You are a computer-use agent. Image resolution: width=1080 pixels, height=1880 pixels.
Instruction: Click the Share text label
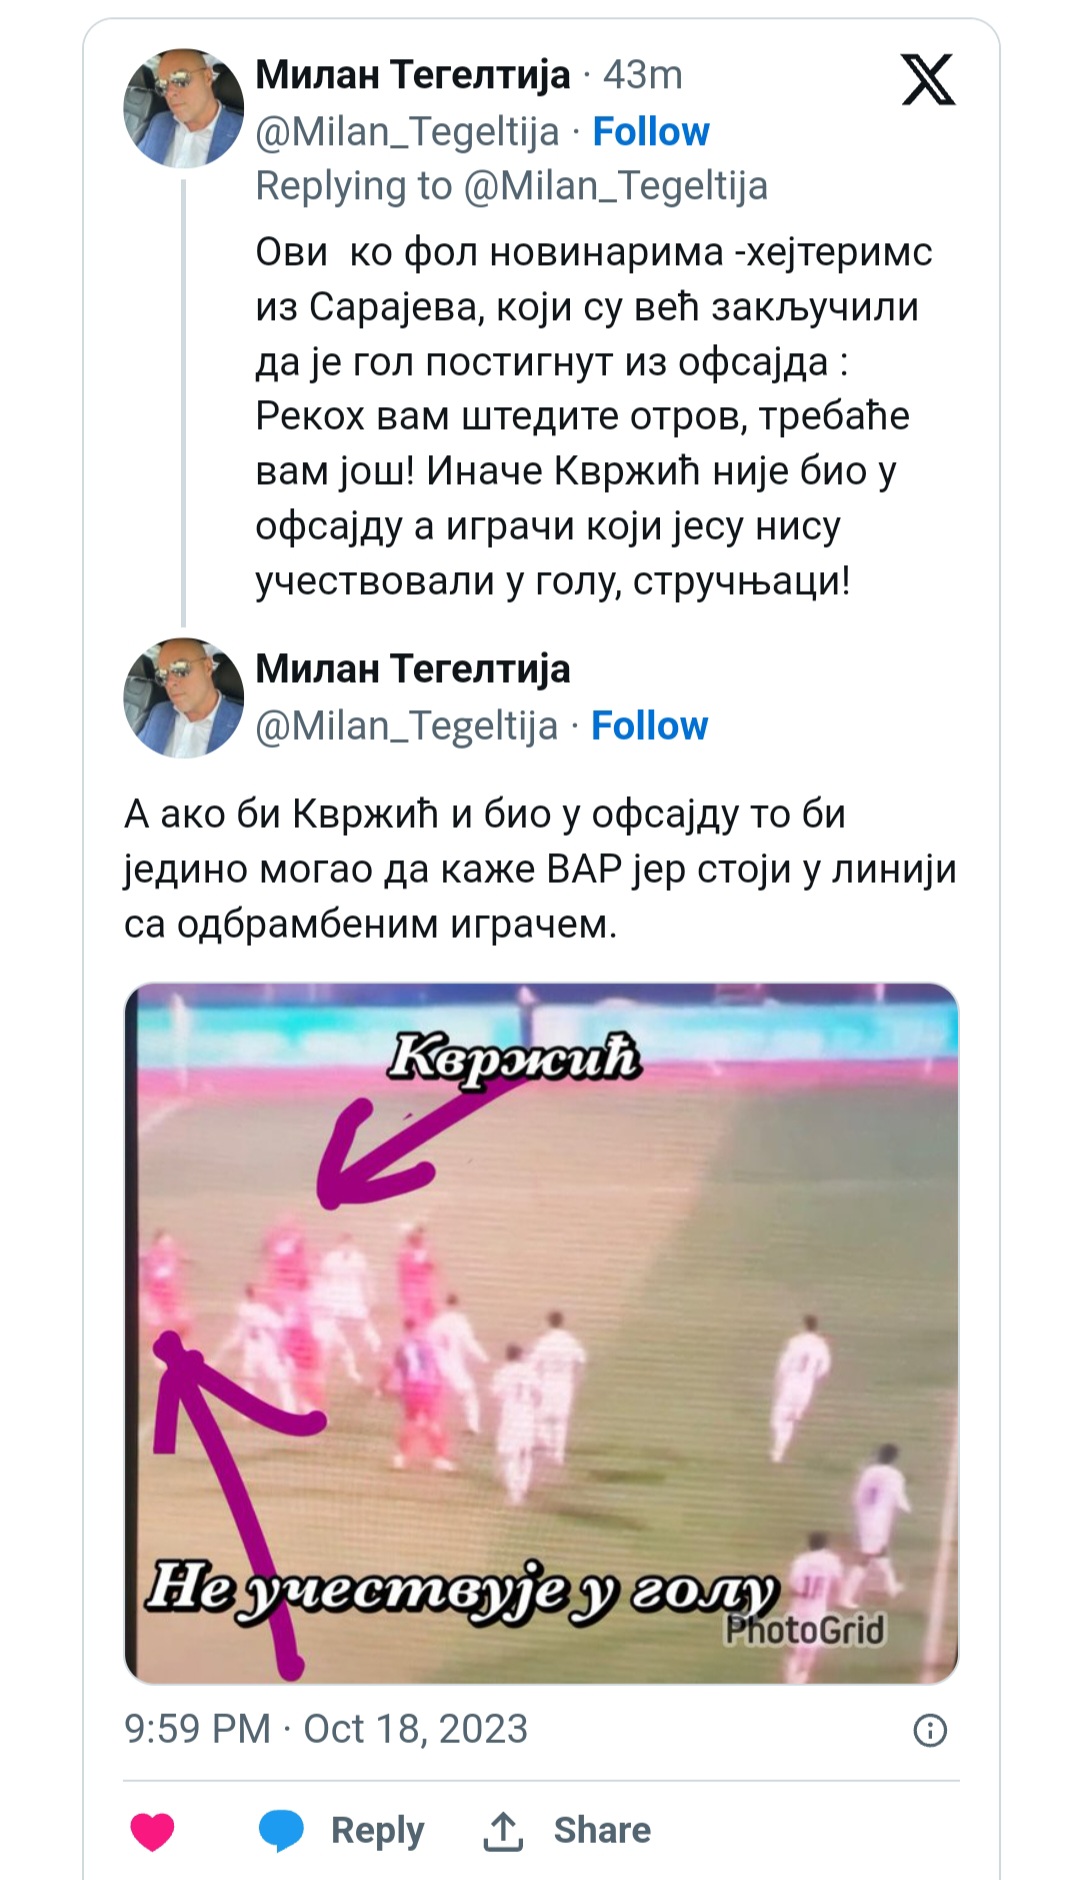602,1830
